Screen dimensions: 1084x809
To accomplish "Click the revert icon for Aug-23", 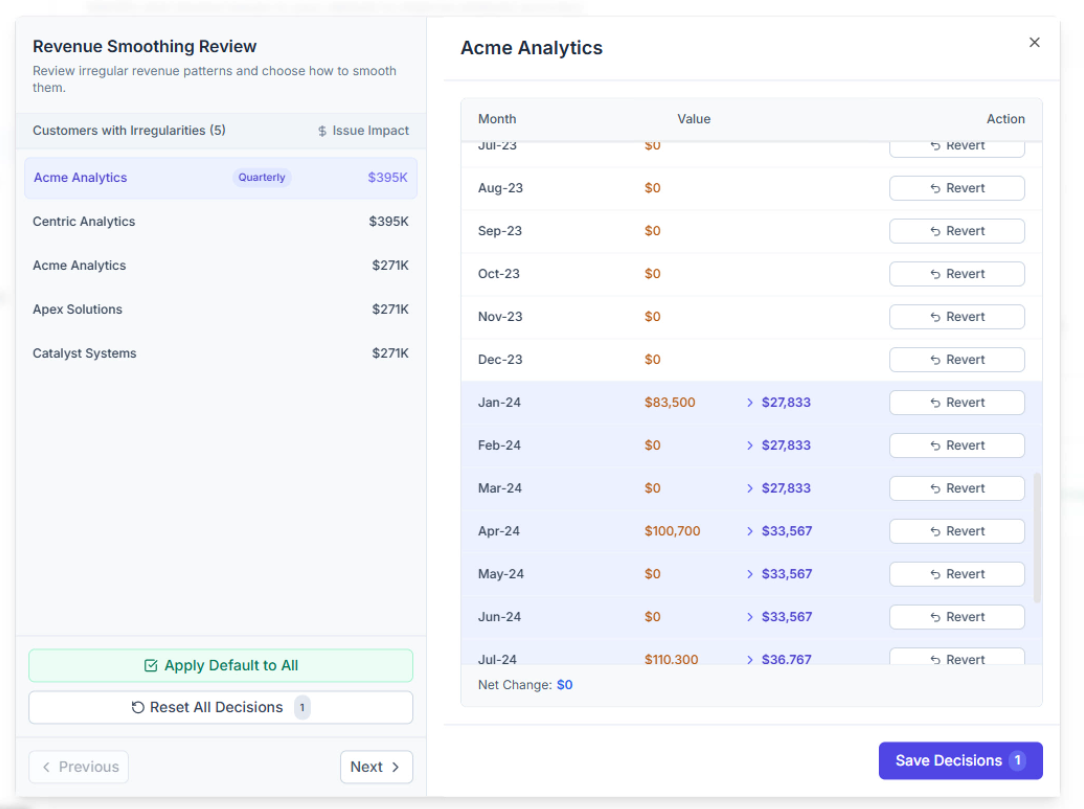I will (933, 188).
